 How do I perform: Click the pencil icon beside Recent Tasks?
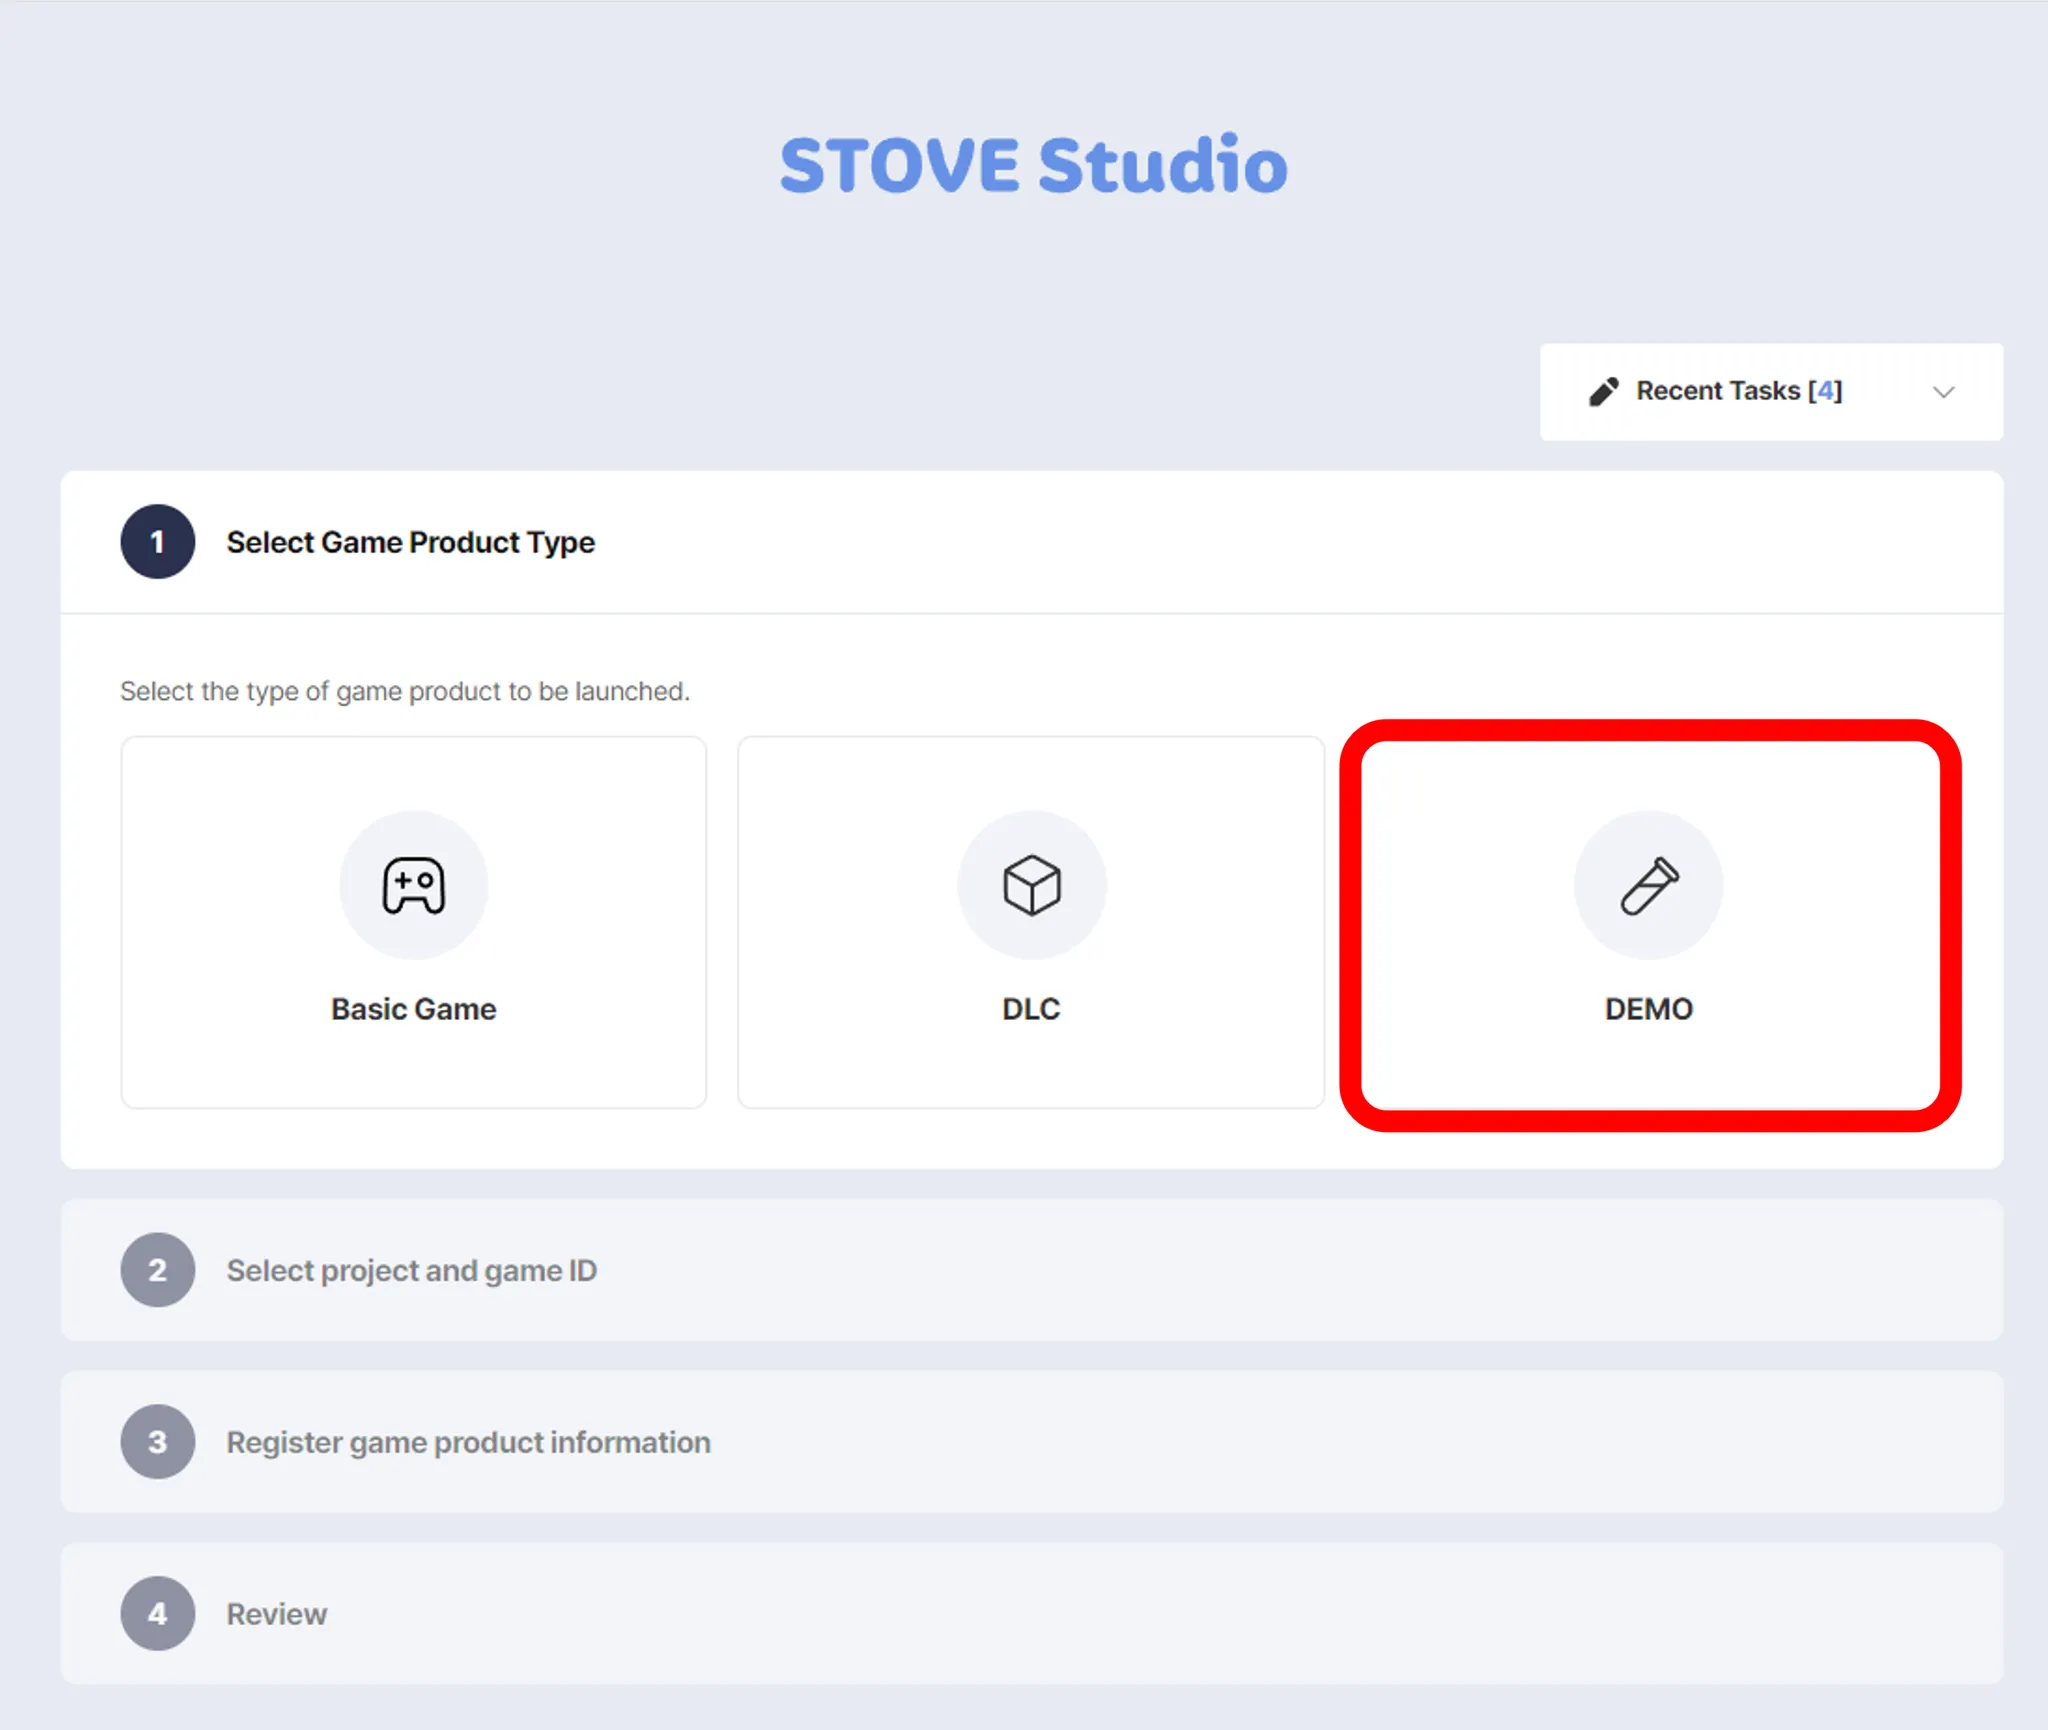click(1603, 392)
